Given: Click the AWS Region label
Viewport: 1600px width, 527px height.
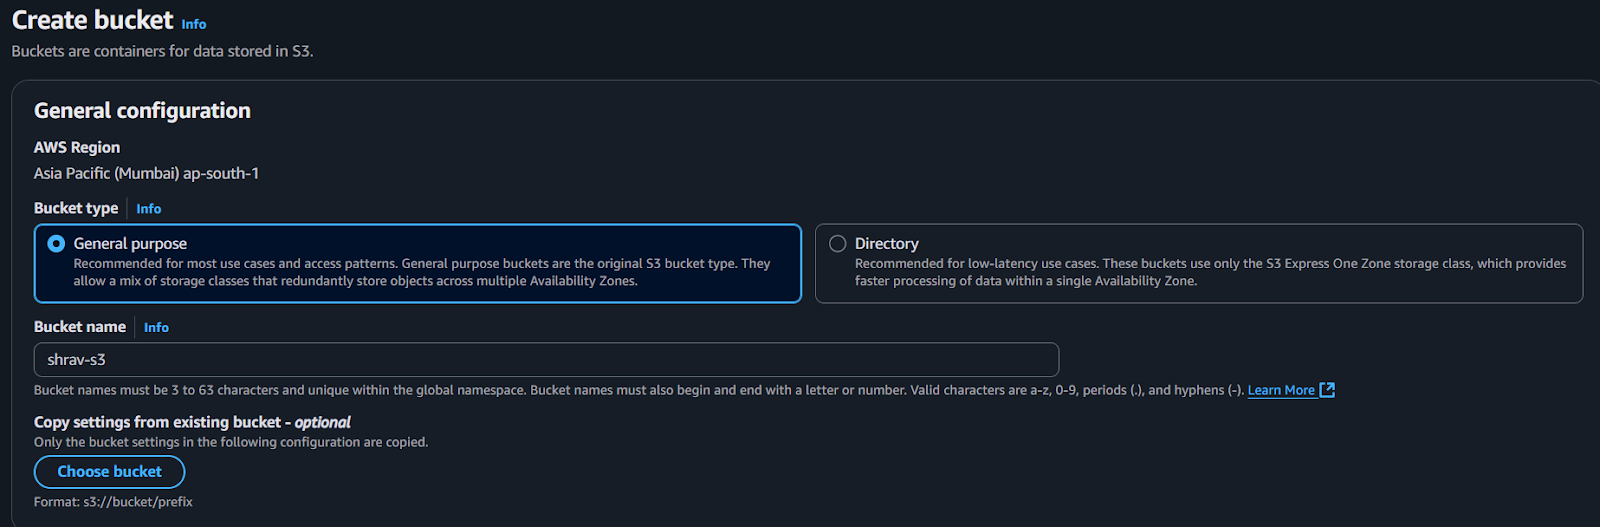Looking at the screenshot, I should [x=77, y=148].
